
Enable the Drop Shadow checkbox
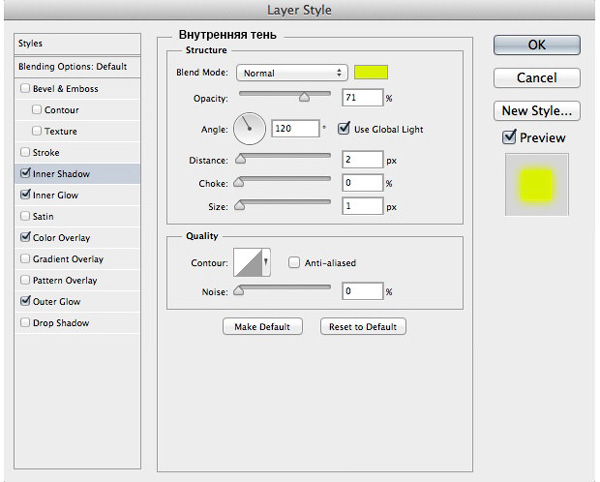pyautogui.click(x=25, y=322)
